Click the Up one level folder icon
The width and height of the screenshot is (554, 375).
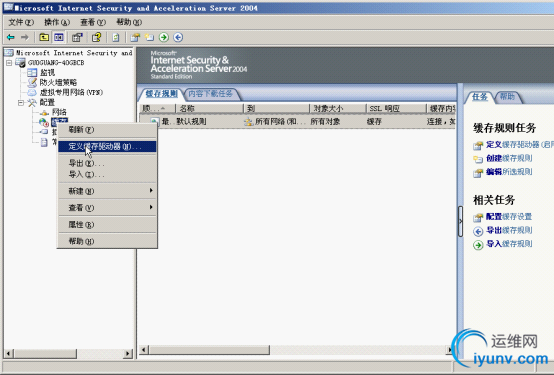tap(44, 37)
